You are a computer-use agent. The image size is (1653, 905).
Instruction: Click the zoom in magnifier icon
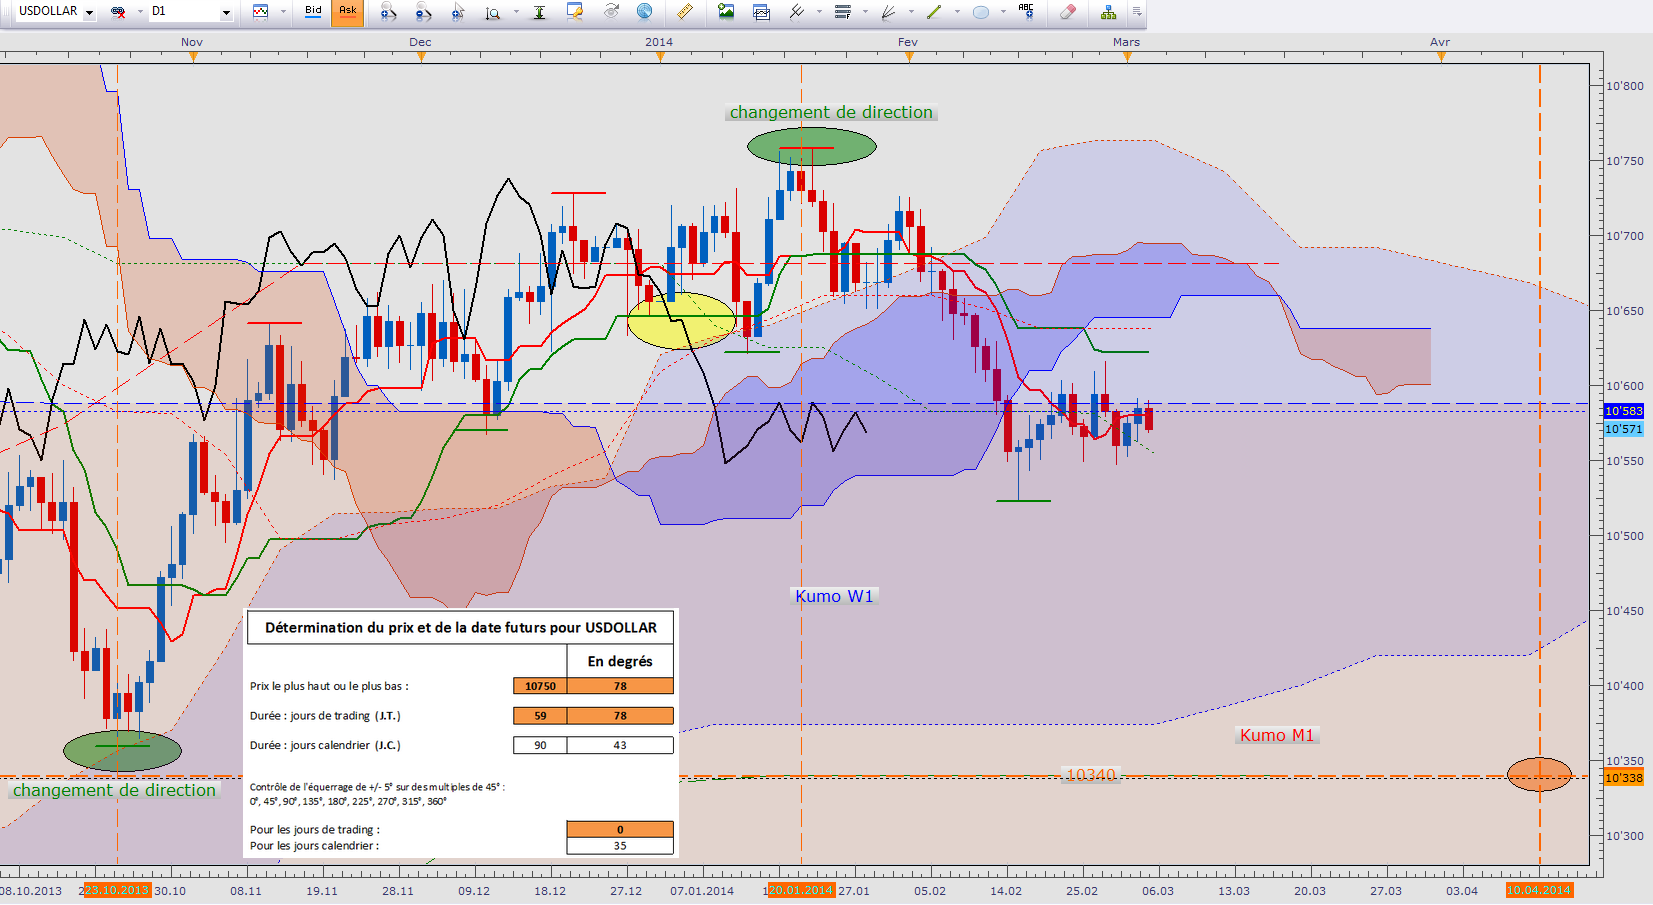[389, 12]
